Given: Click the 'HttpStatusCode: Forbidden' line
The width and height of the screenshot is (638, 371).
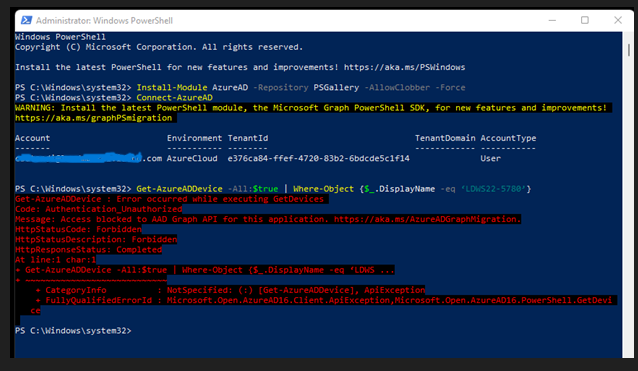Looking at the screenshot, I should click(x=78, y=229).
